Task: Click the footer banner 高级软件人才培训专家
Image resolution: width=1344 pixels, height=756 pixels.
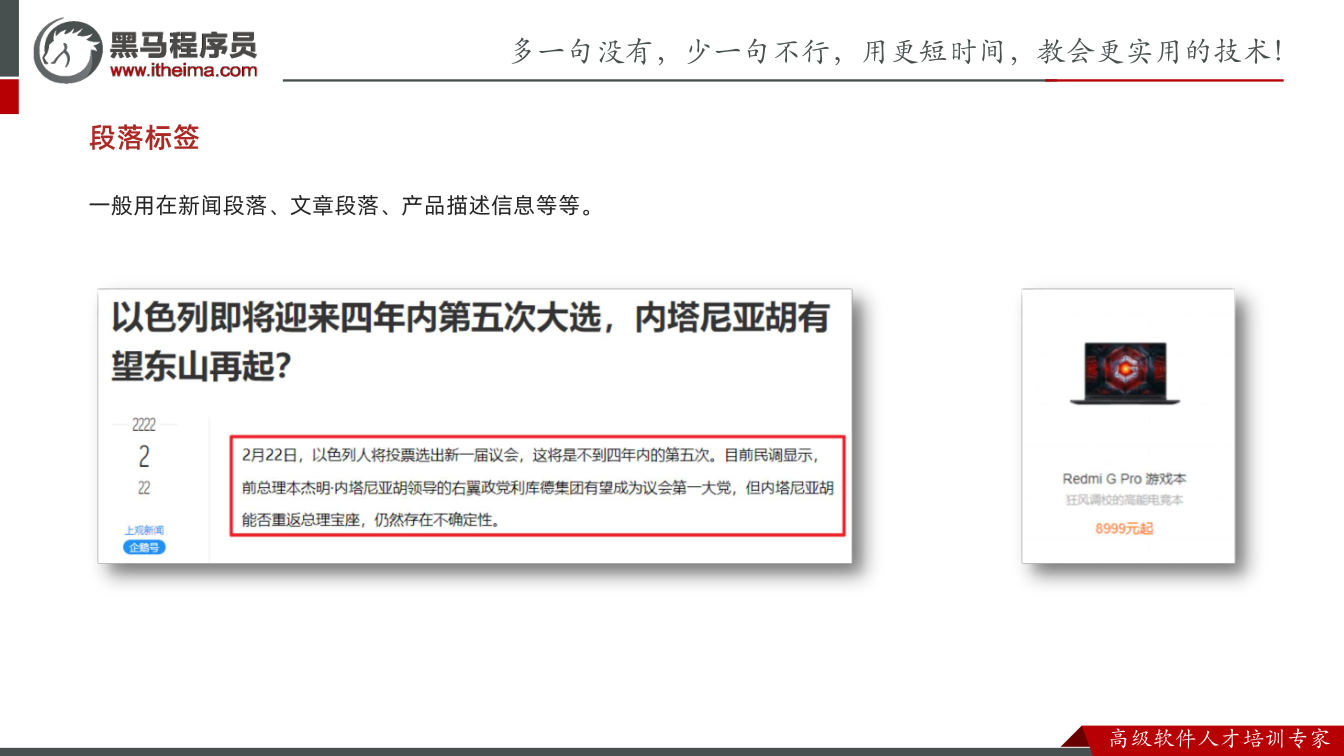Action: coord(1219,739)
